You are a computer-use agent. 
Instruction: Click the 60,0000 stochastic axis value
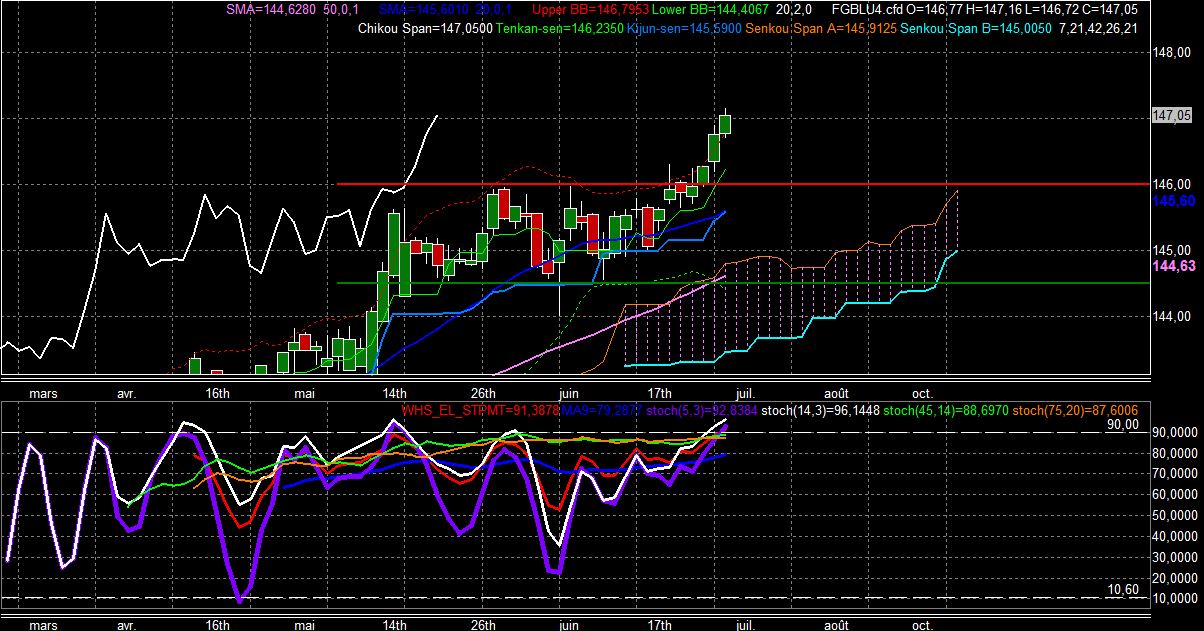click(1174, 494)
